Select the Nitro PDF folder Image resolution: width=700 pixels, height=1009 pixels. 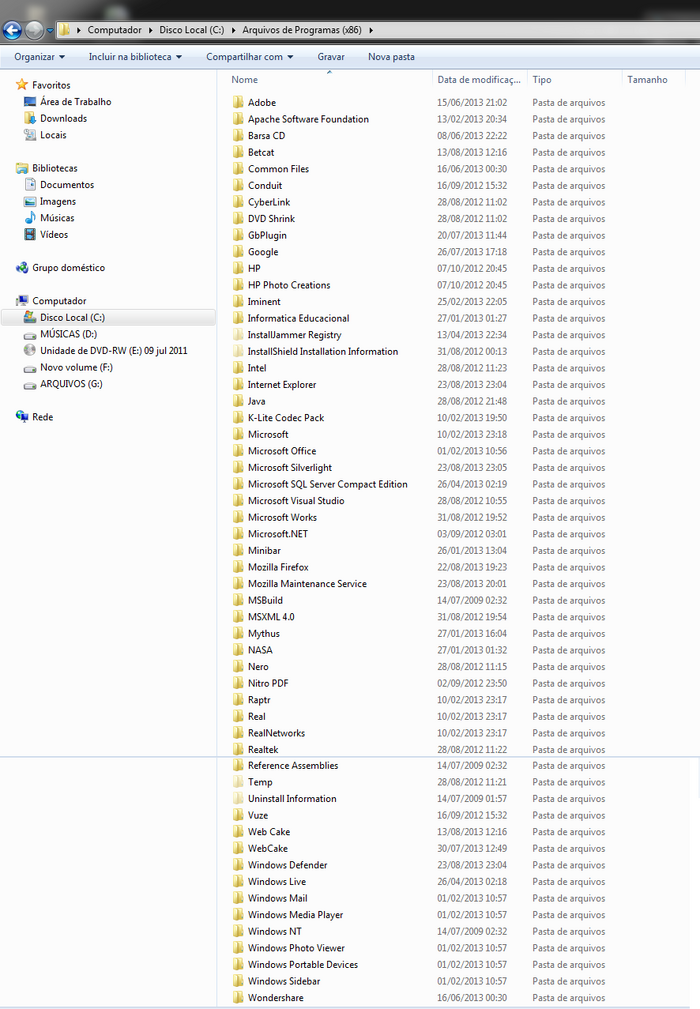point(268,683)
